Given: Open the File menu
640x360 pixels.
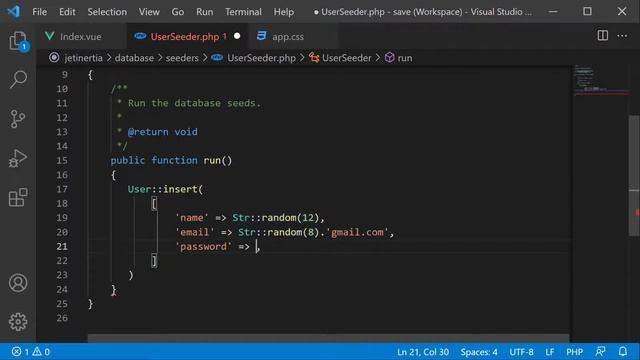Looking at the screenshot, I should pyautogui.click(x=40, y=12).
